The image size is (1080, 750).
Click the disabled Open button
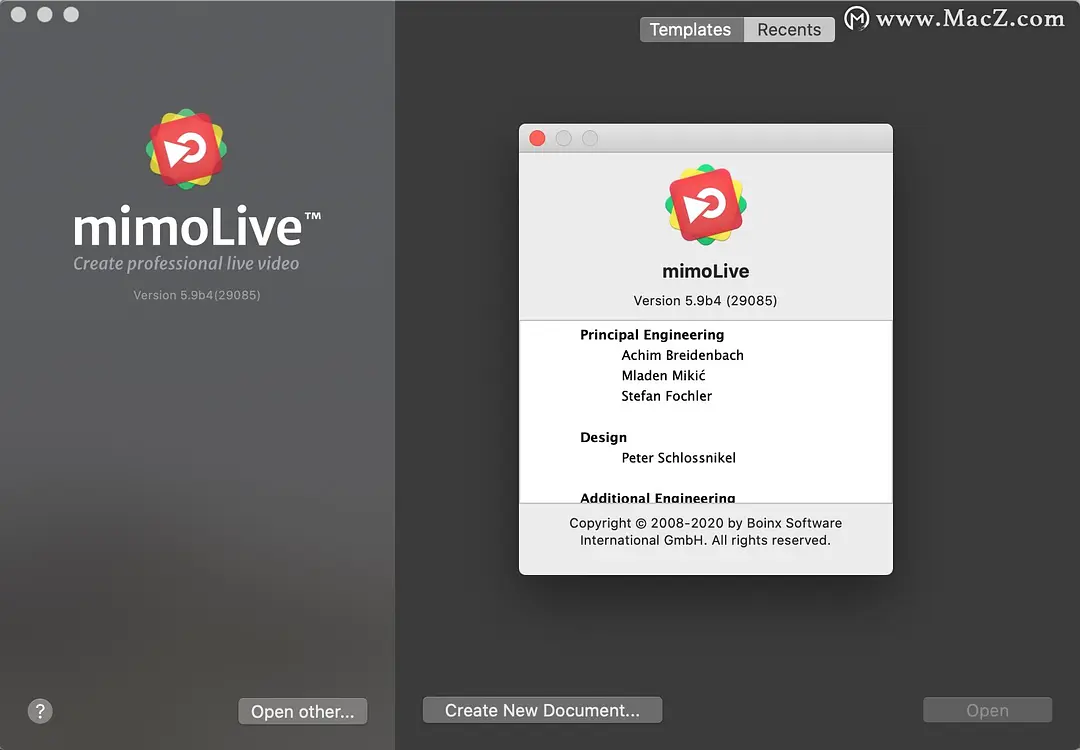987,710
